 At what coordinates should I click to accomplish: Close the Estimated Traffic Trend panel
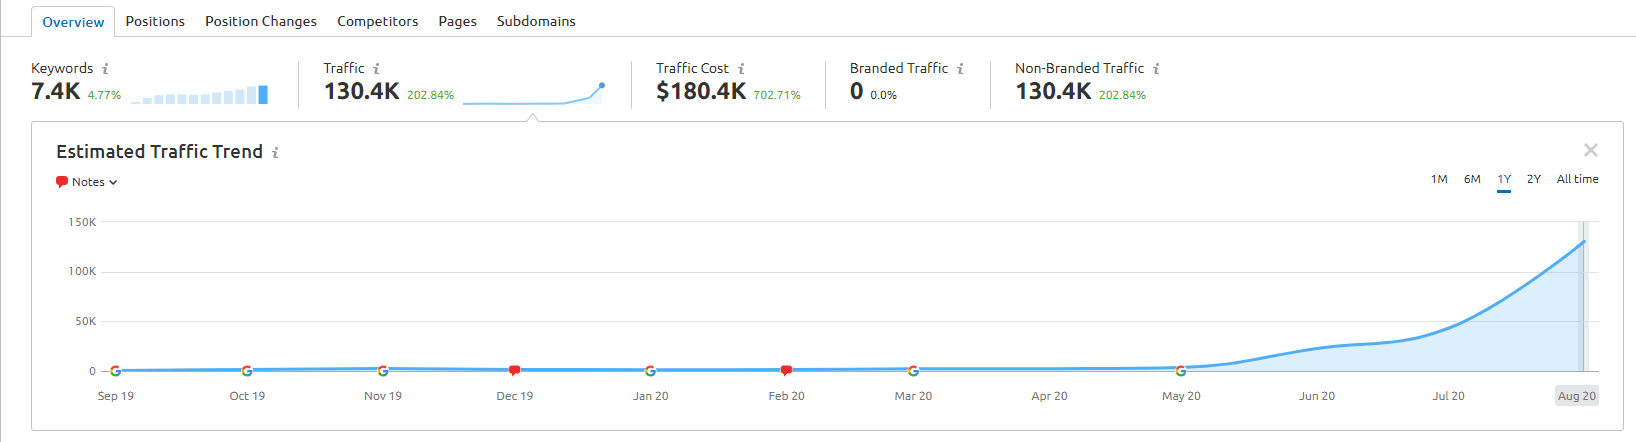pos(1591,150)
